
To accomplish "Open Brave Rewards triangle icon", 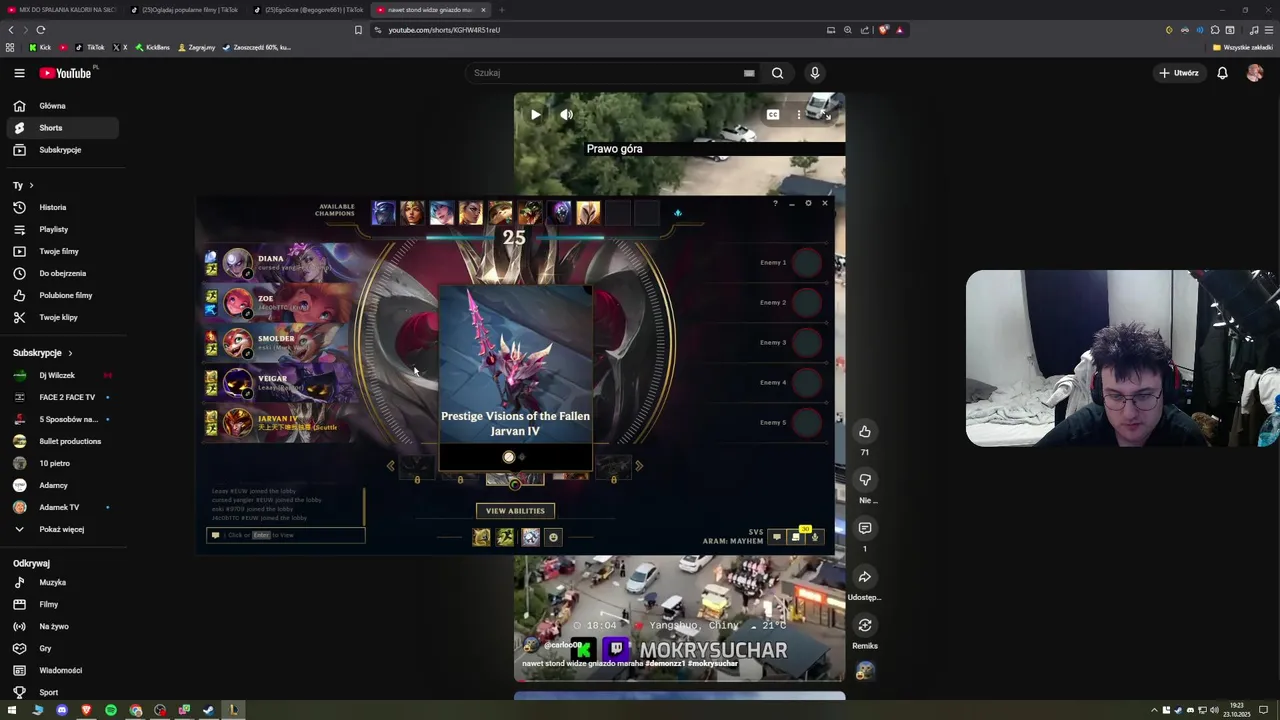I will tap(899, 30).
